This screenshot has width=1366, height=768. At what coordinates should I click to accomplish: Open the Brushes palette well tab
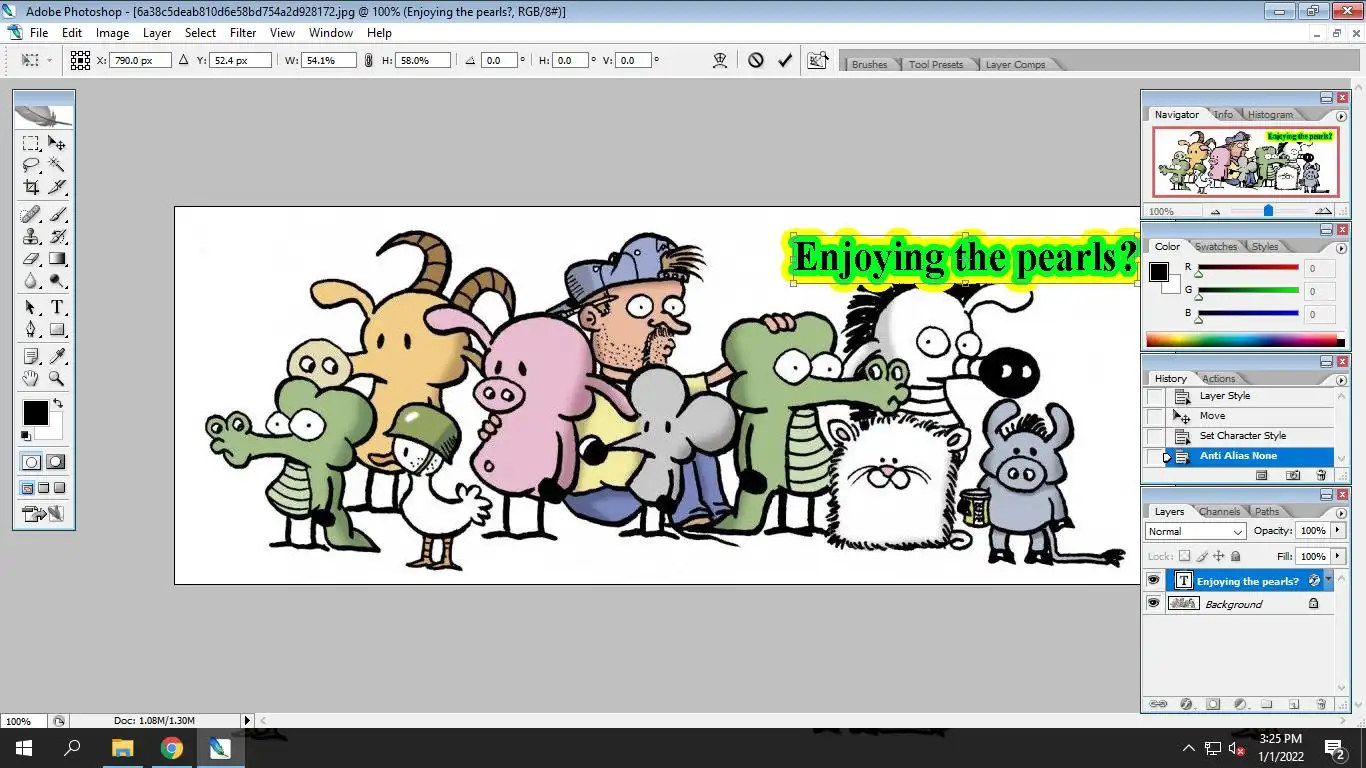(869, 64)
